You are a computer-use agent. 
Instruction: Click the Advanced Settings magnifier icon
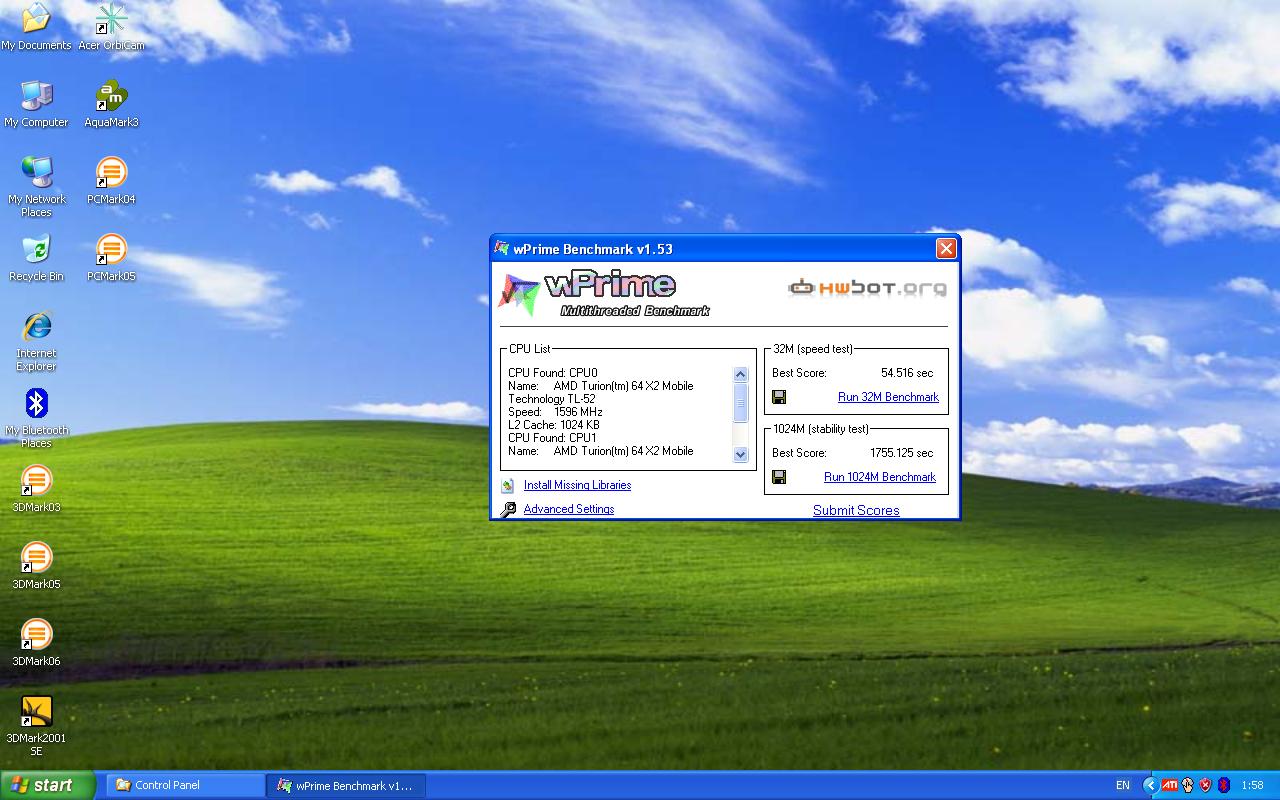point(508,509)
